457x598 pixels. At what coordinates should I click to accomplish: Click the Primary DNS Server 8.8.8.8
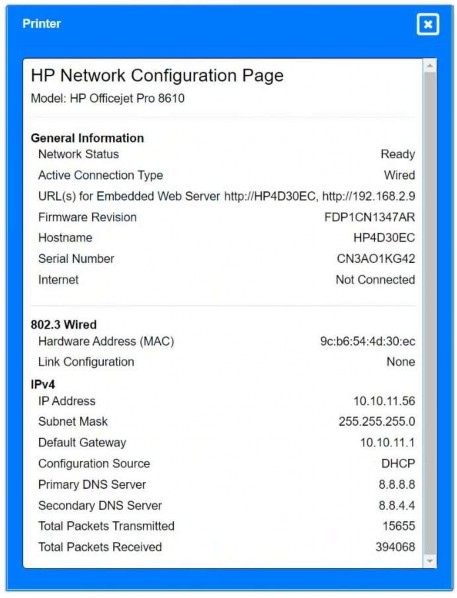click(397, 484)
